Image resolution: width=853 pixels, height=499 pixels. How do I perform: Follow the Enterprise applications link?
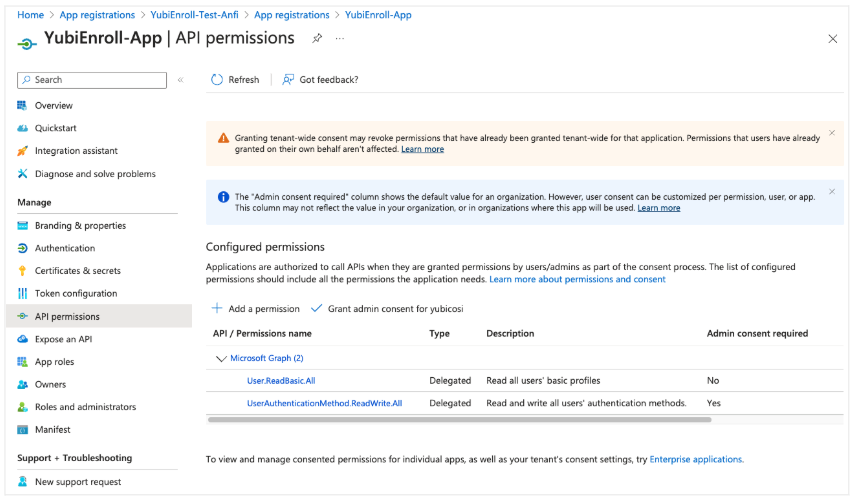pyautogui.click(x=695, y=459)
